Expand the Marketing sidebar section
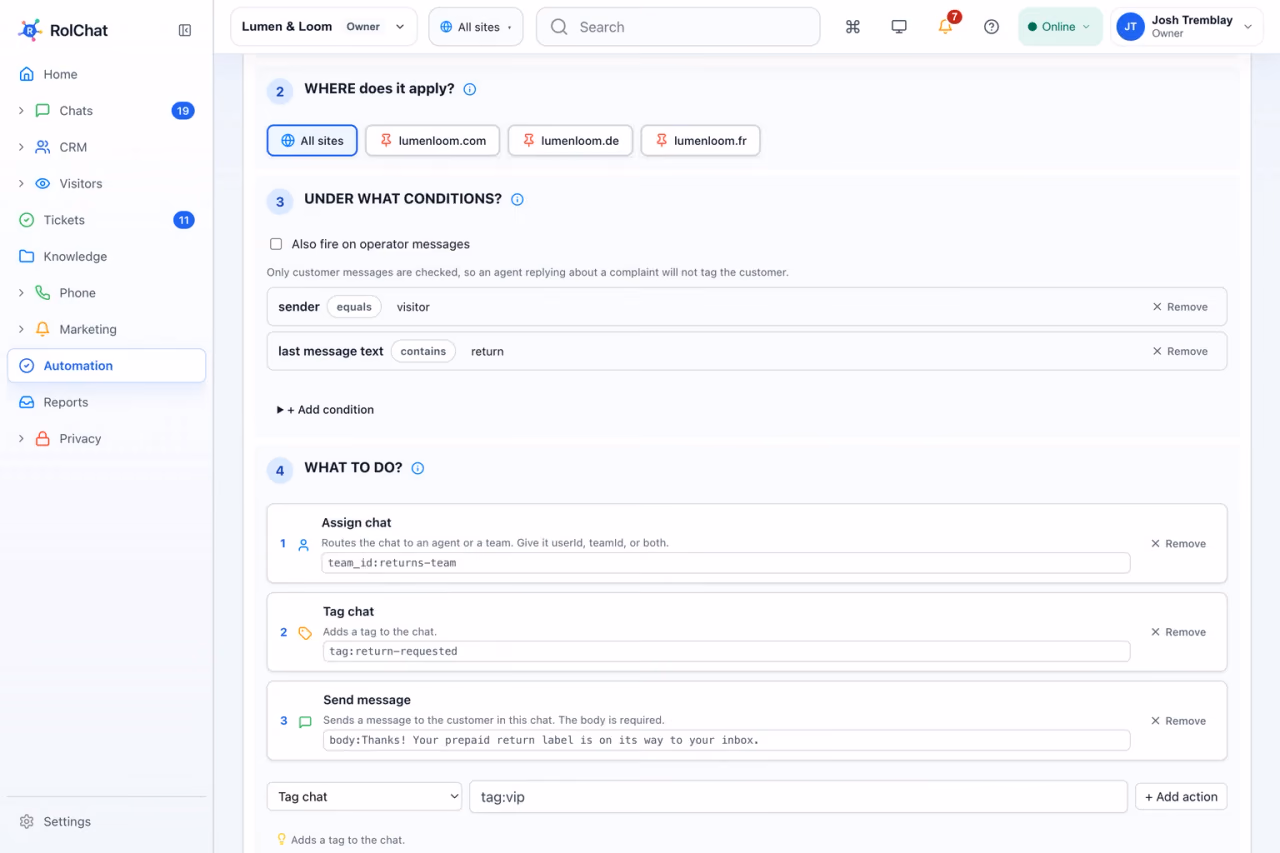The width and height of the screenshot is (1280, 853). tap(21, 329)
